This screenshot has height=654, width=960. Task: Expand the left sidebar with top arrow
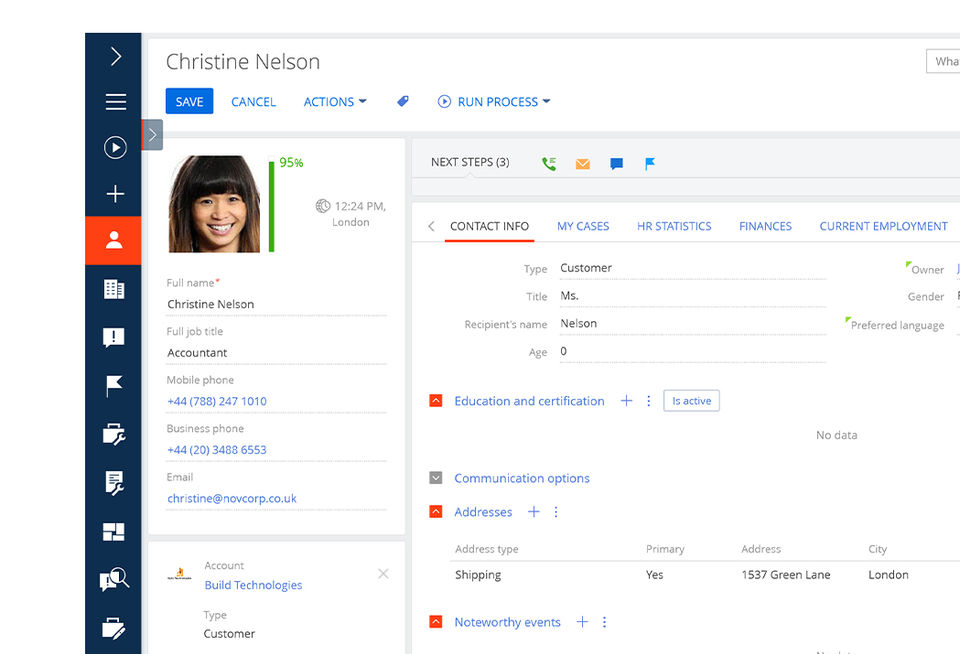pos(115,57)
